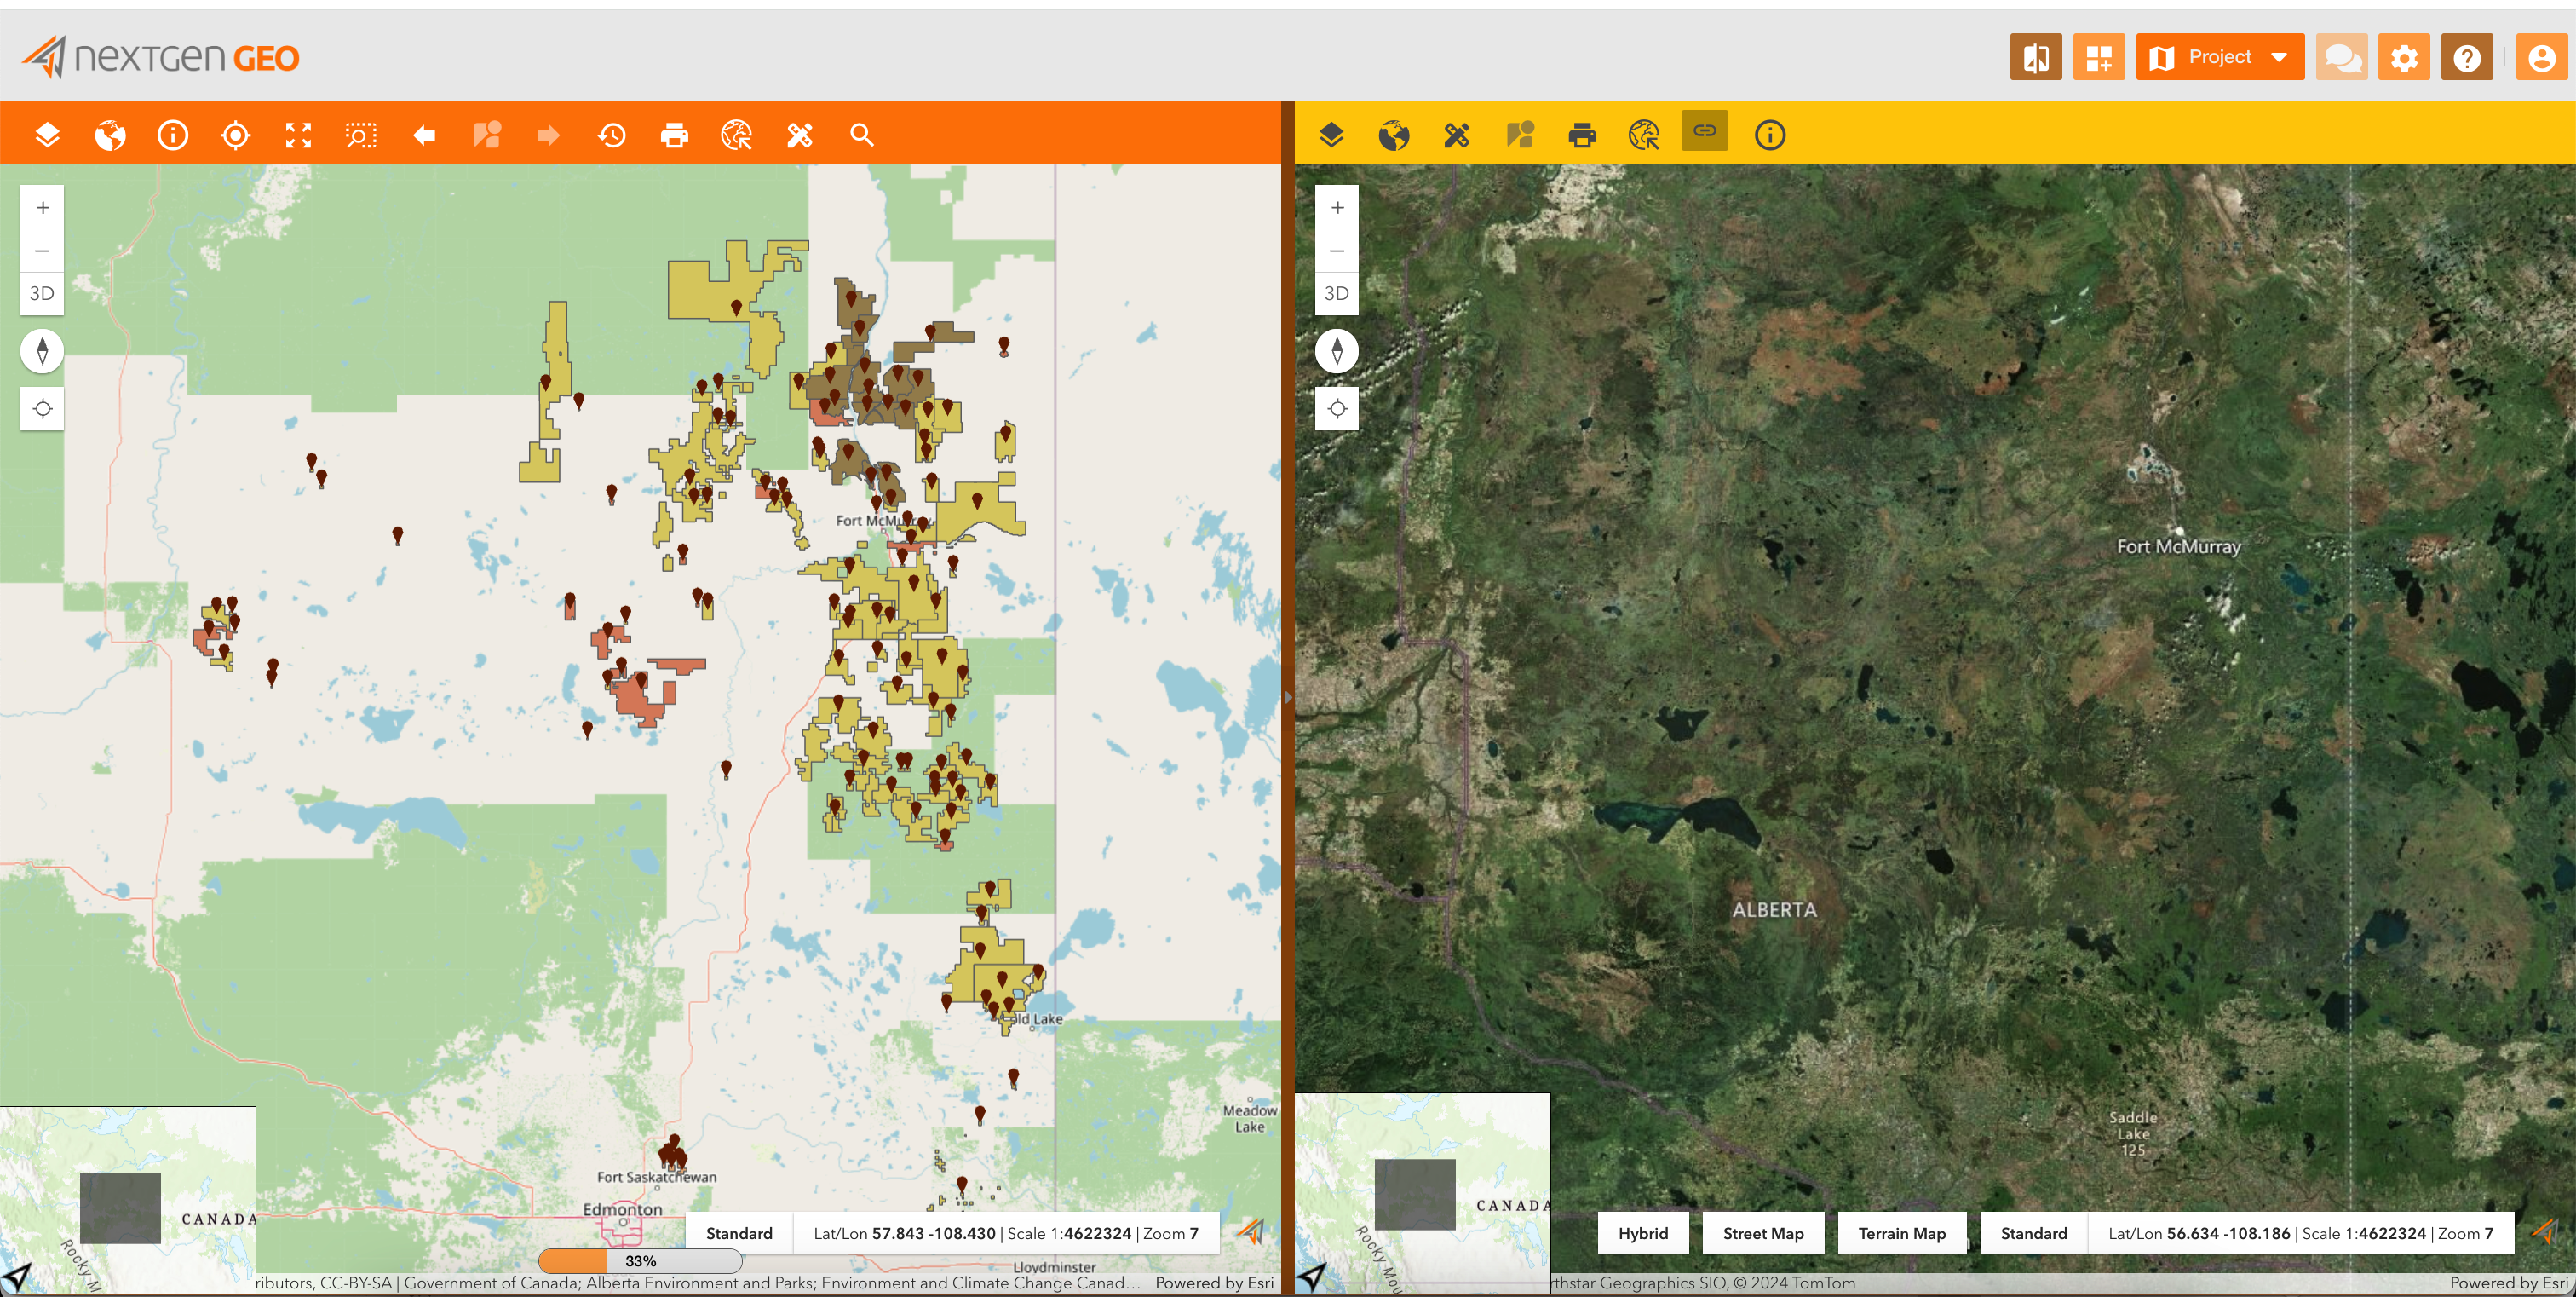Open the basemap globe in the orange toolbar
2576x1297 pixels.
pyautogui.click(x=110, y=135)
